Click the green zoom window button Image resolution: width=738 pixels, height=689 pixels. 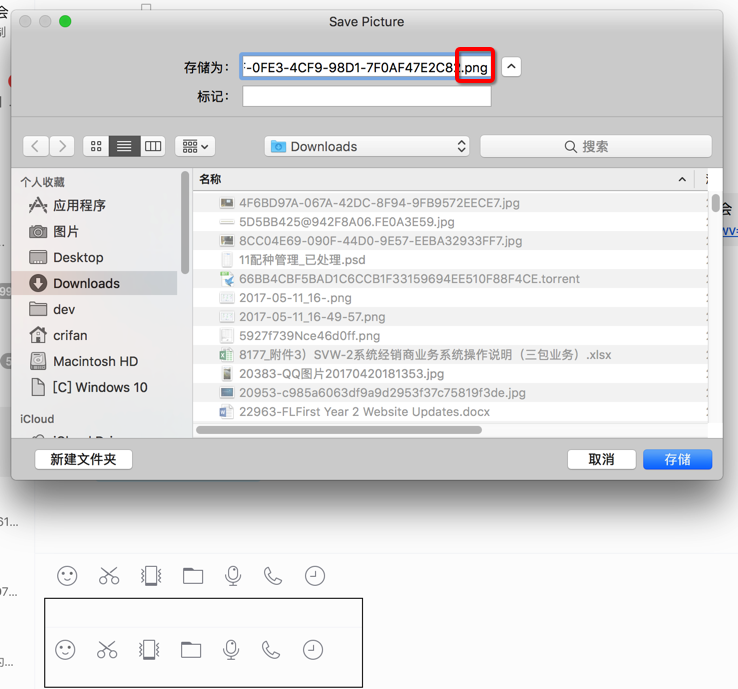[65, 22]
